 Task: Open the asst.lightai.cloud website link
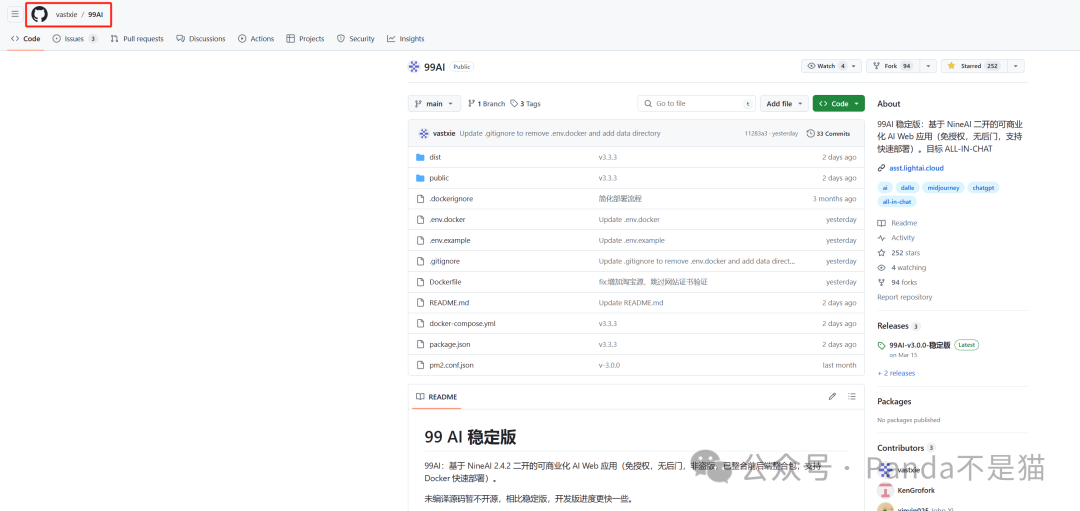point(916,168)
